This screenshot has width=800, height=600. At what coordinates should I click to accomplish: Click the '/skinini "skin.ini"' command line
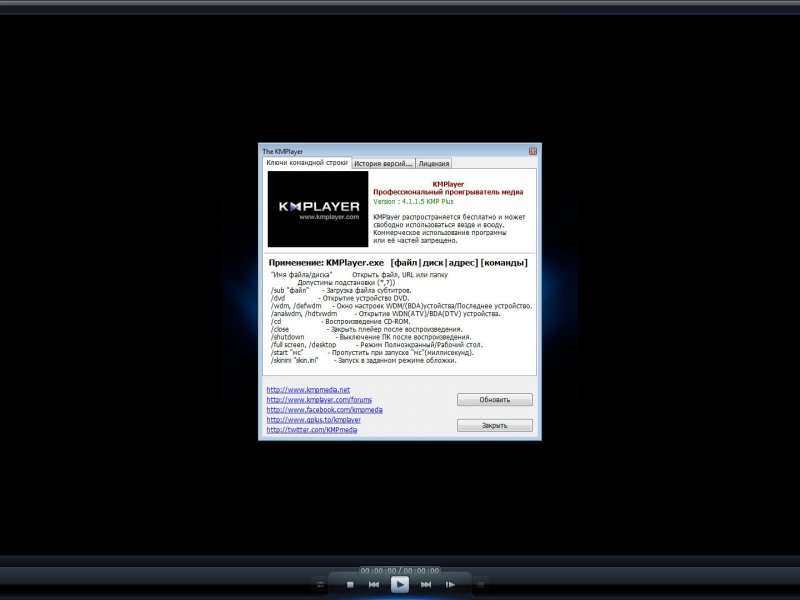pos(364,361)
